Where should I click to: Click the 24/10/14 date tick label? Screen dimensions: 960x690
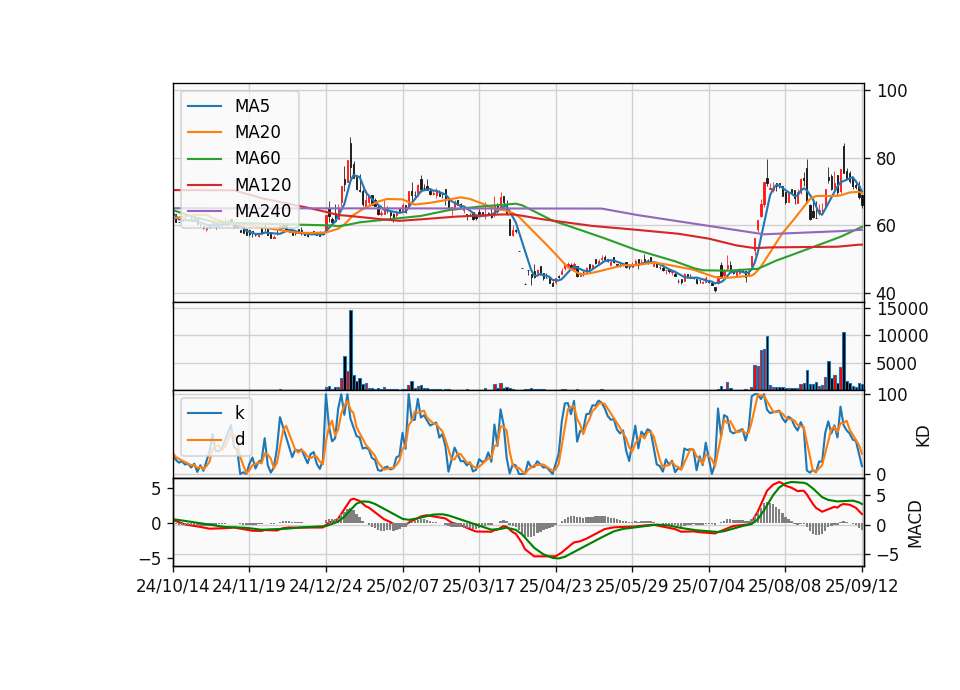(173, 586)
